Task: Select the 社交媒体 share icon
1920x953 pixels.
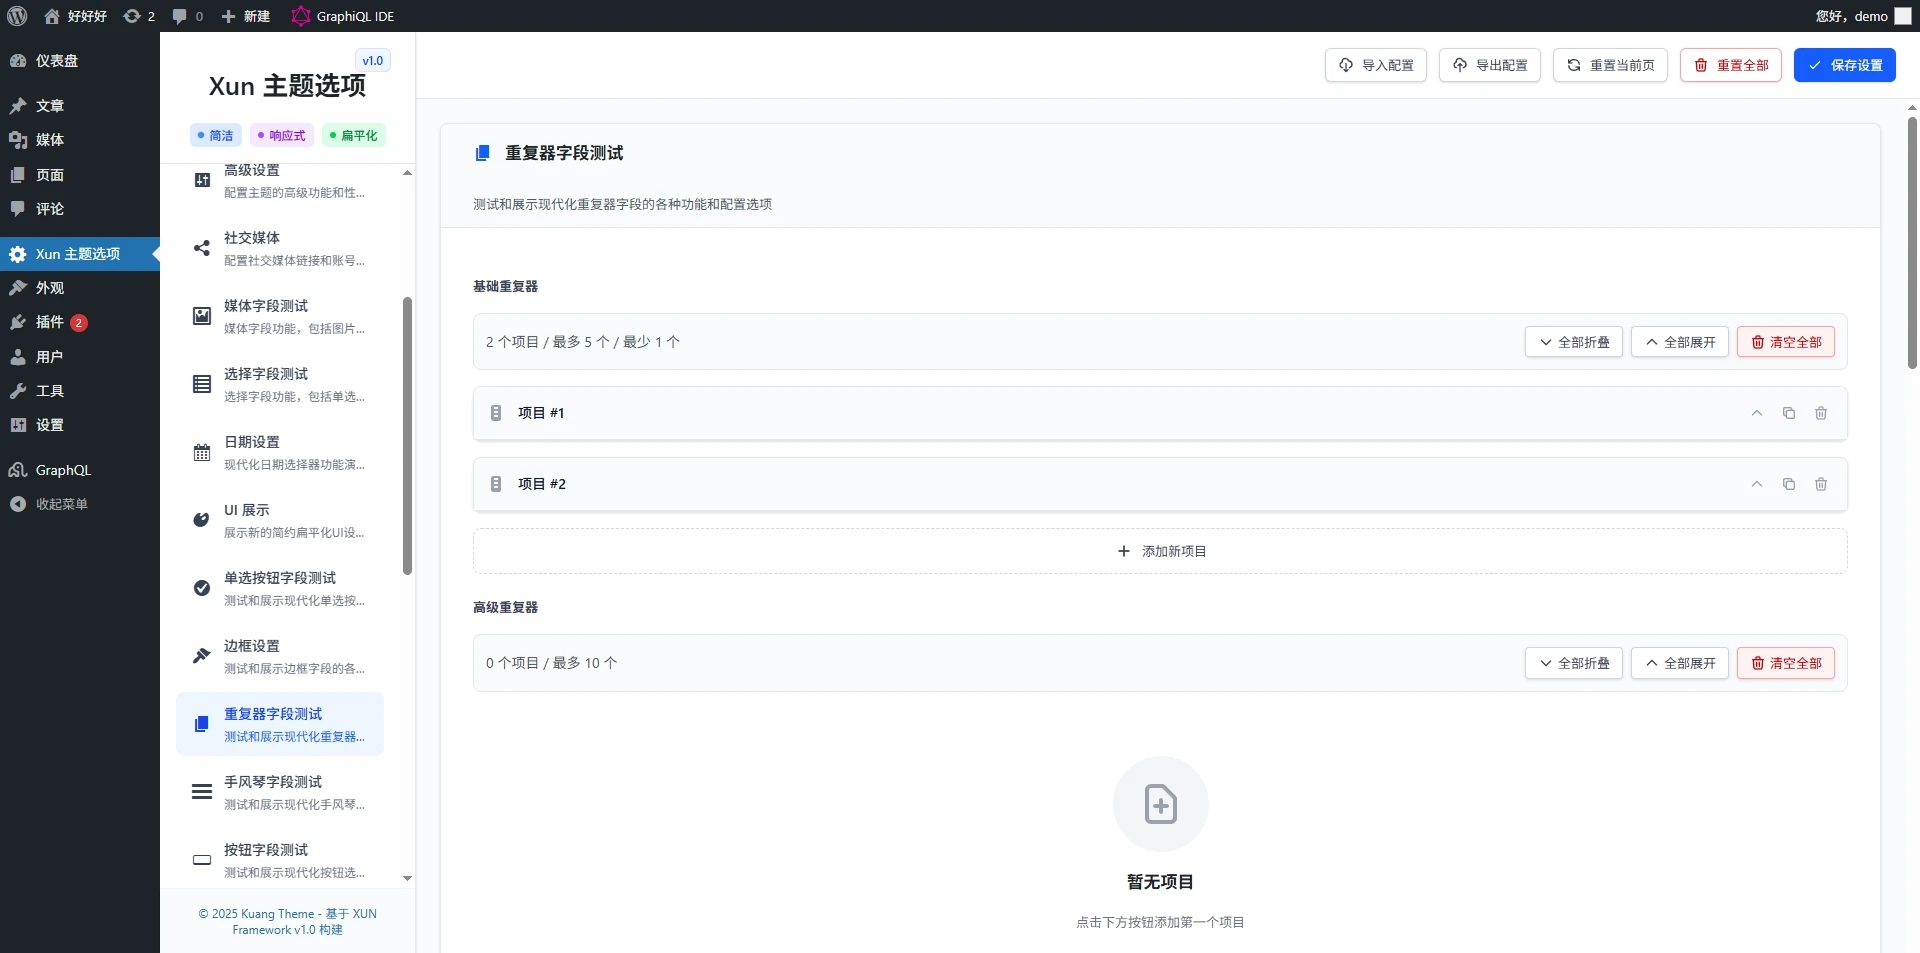Action: 202,248
